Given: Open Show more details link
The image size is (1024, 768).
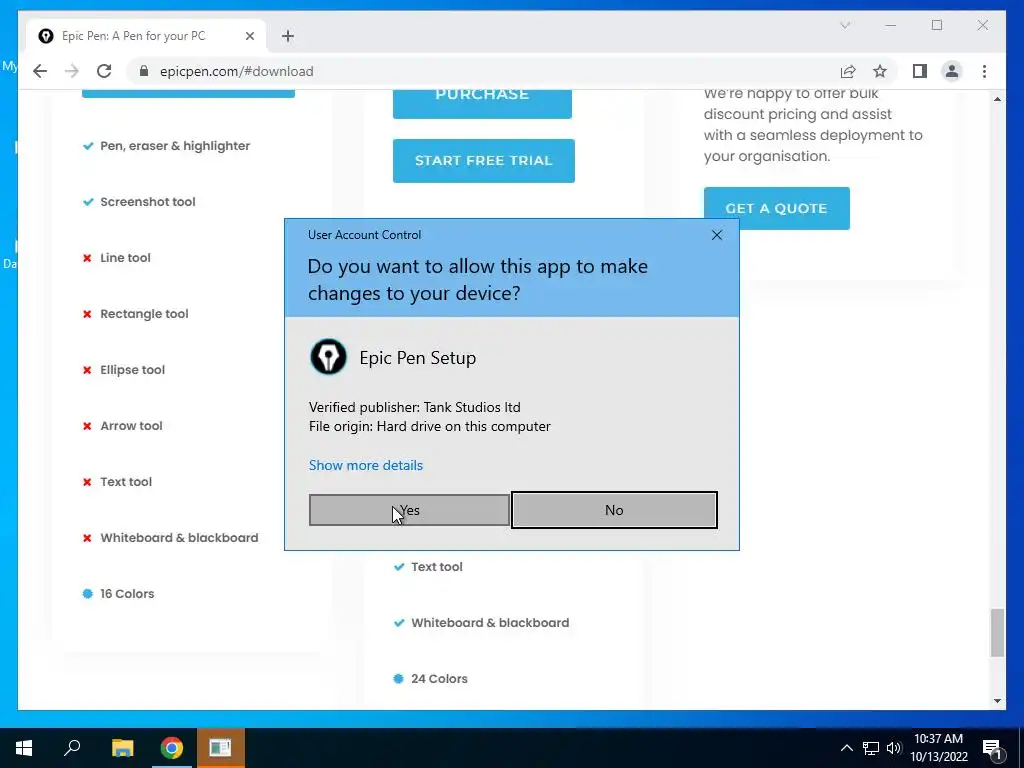Looking at the screenshot, I should 366,465.
